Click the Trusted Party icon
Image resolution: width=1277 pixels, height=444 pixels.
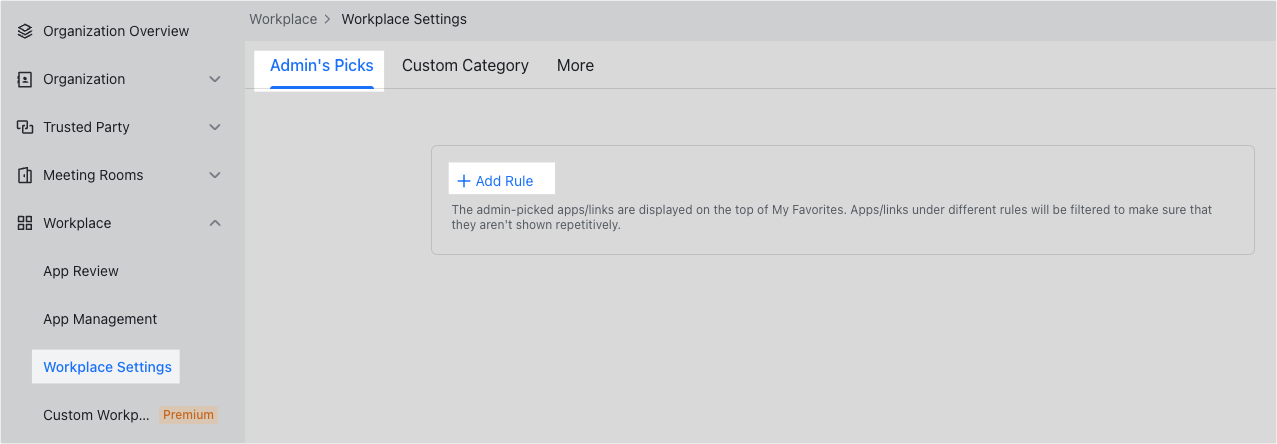[25, 127]
